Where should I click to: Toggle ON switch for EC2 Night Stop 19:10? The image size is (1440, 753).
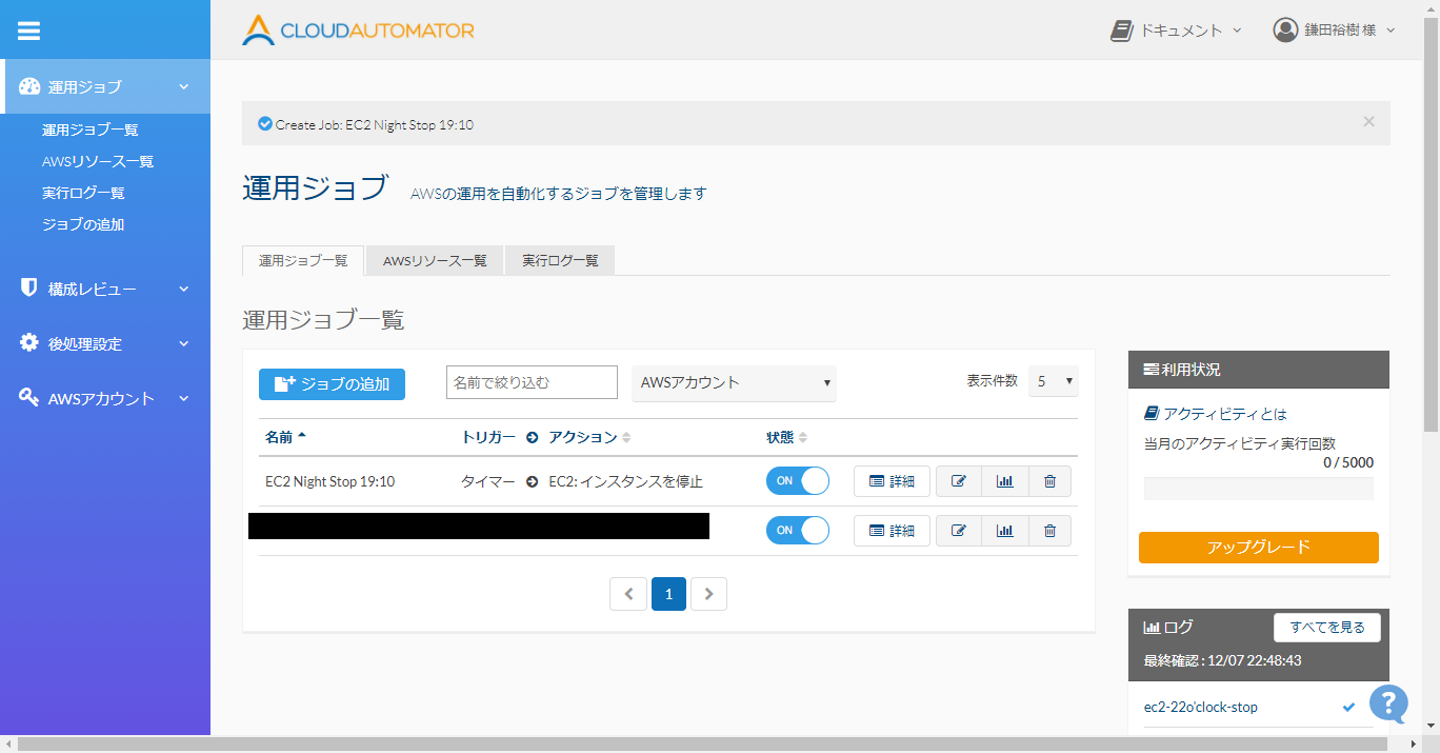tap(798, 481)
